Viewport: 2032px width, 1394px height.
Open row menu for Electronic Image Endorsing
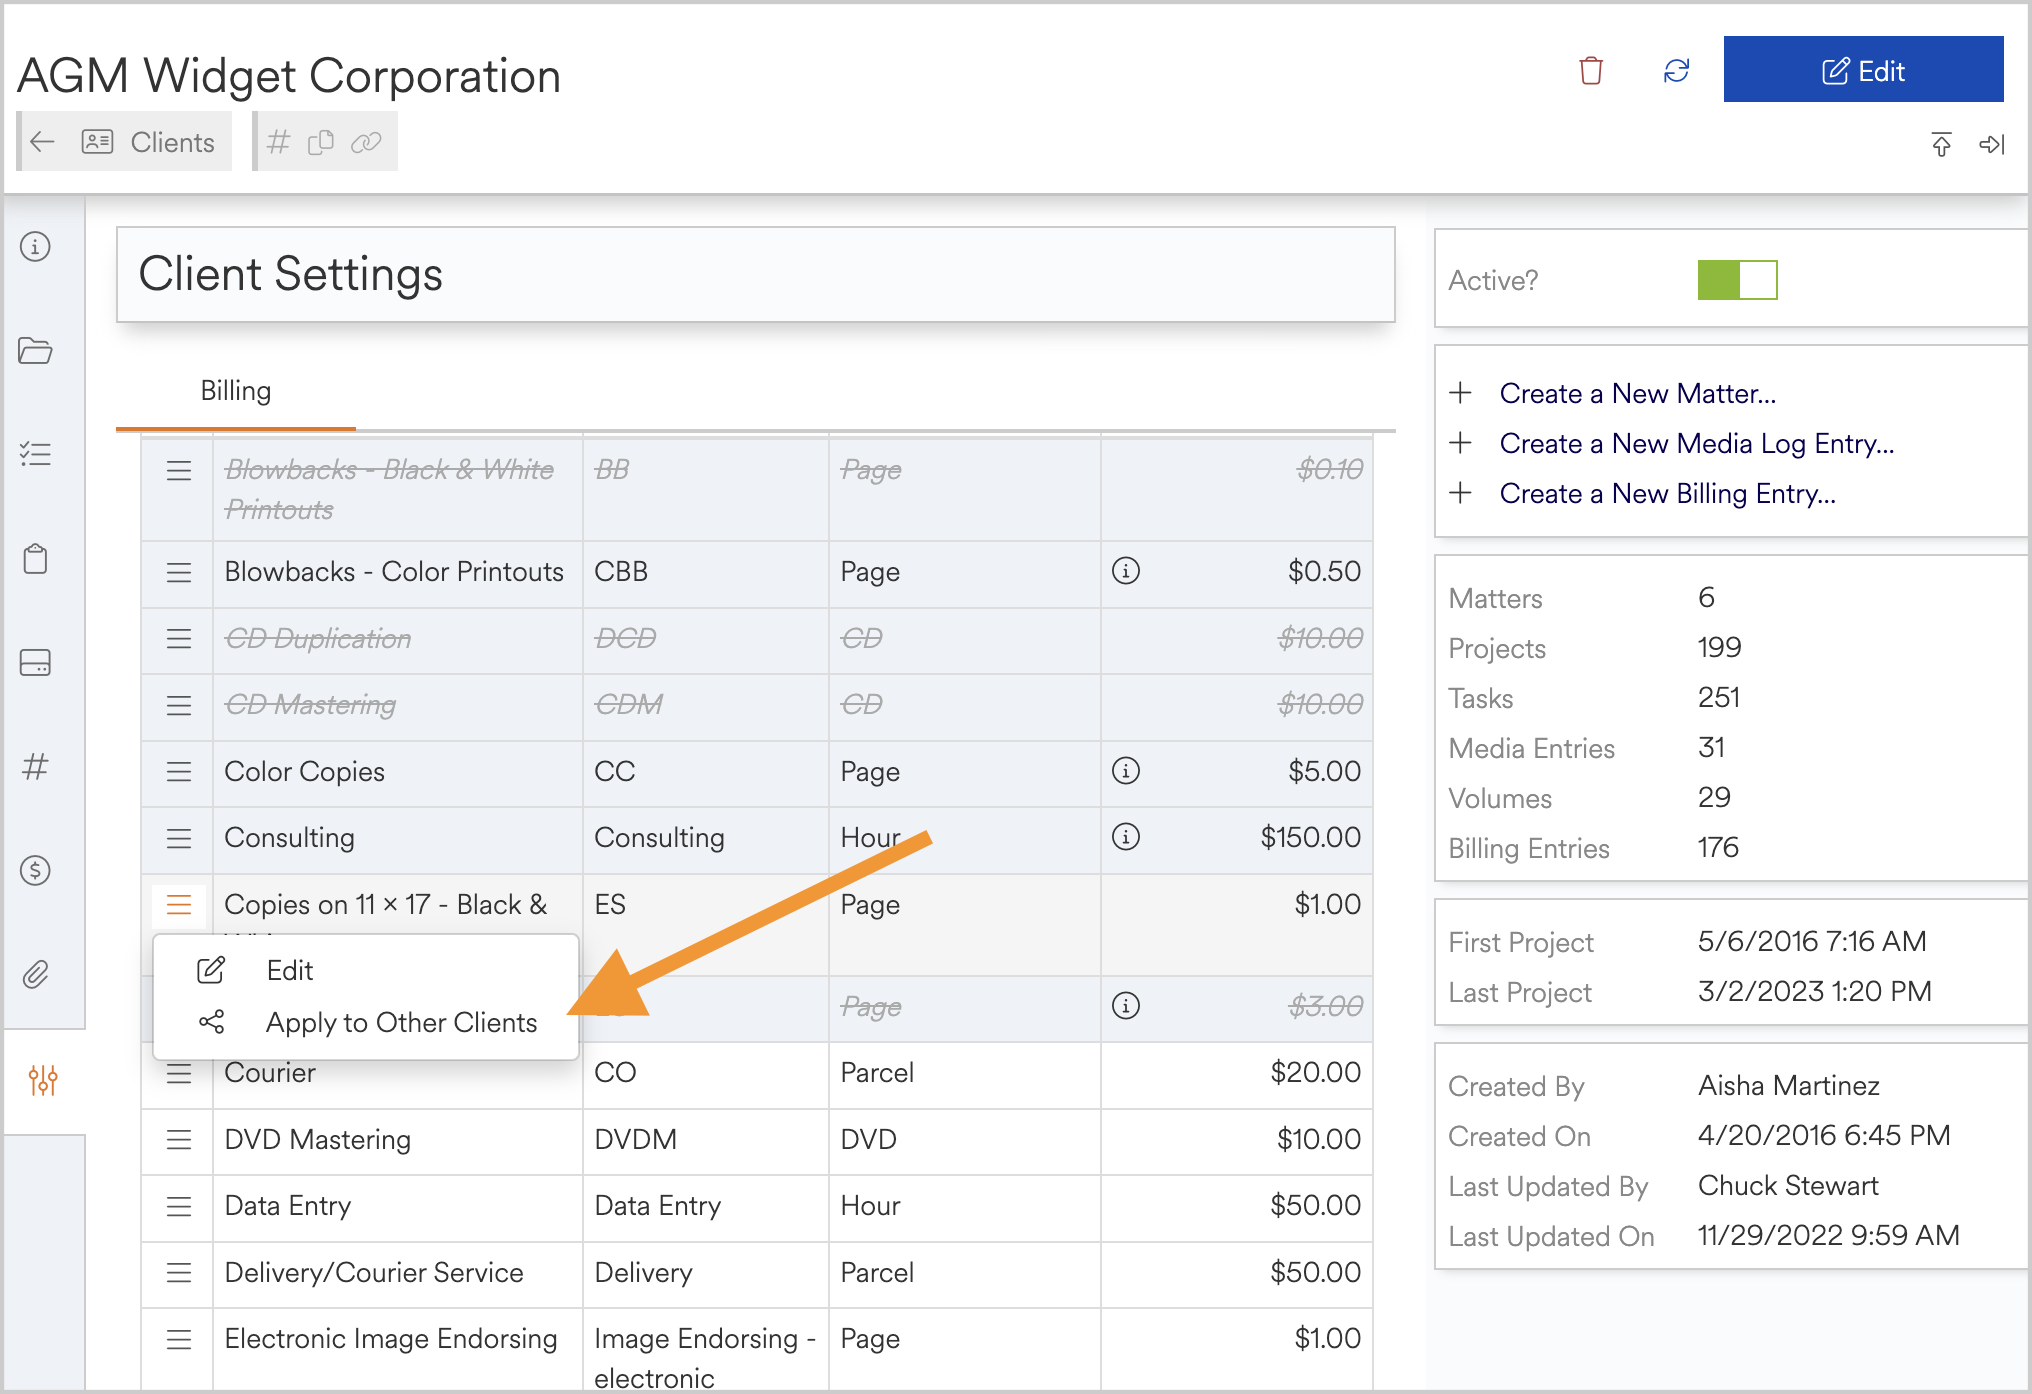[179, 1339]
